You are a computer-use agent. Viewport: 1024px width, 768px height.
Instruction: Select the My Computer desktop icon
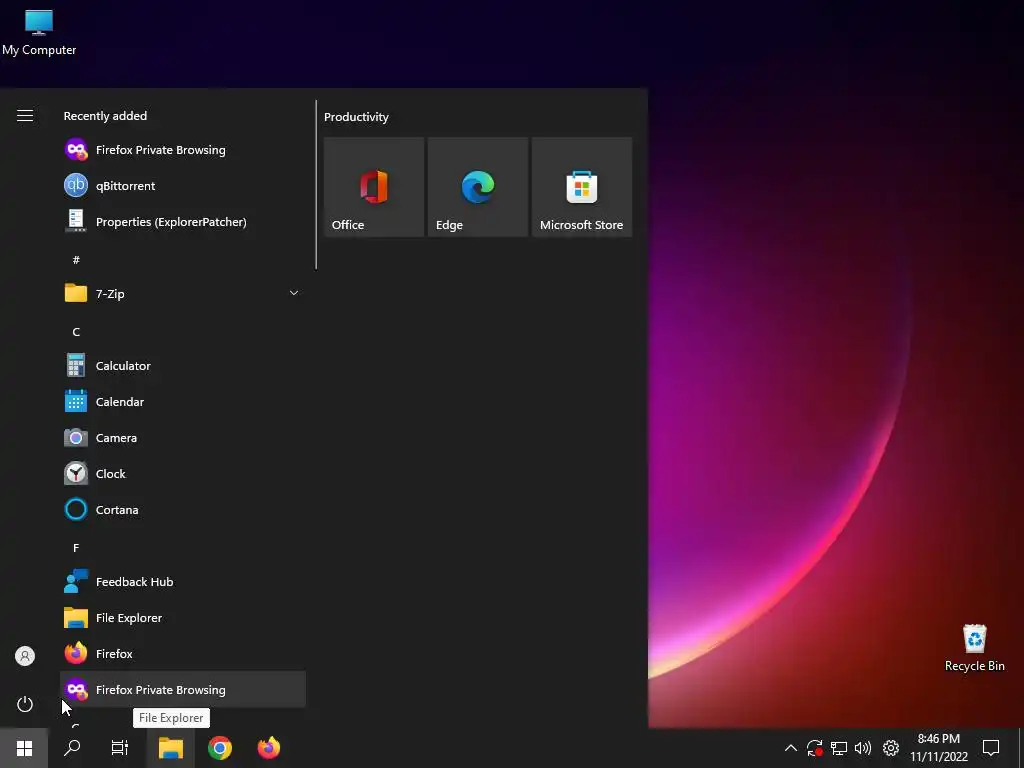pos(39,33)
